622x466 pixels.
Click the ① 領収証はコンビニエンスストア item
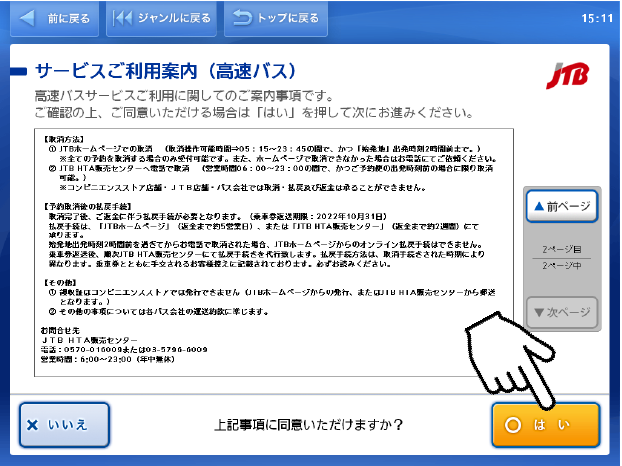[x=272, y=297]
